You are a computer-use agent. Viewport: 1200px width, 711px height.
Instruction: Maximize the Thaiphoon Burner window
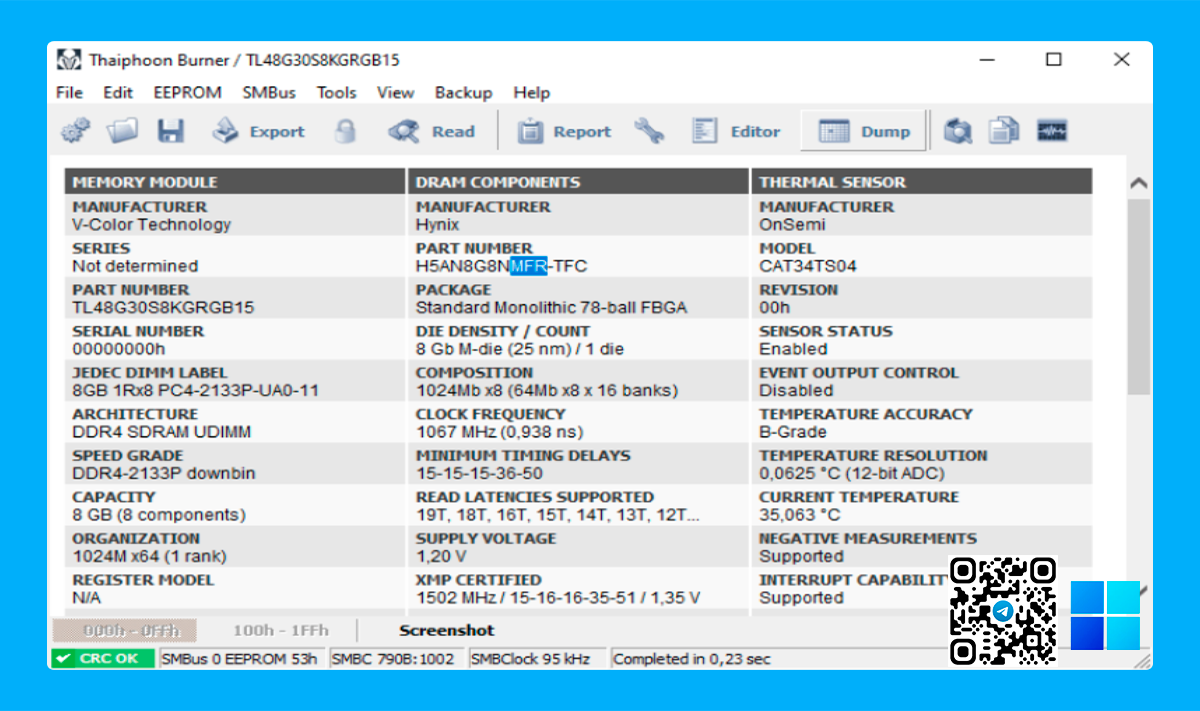pos(1053,60)
